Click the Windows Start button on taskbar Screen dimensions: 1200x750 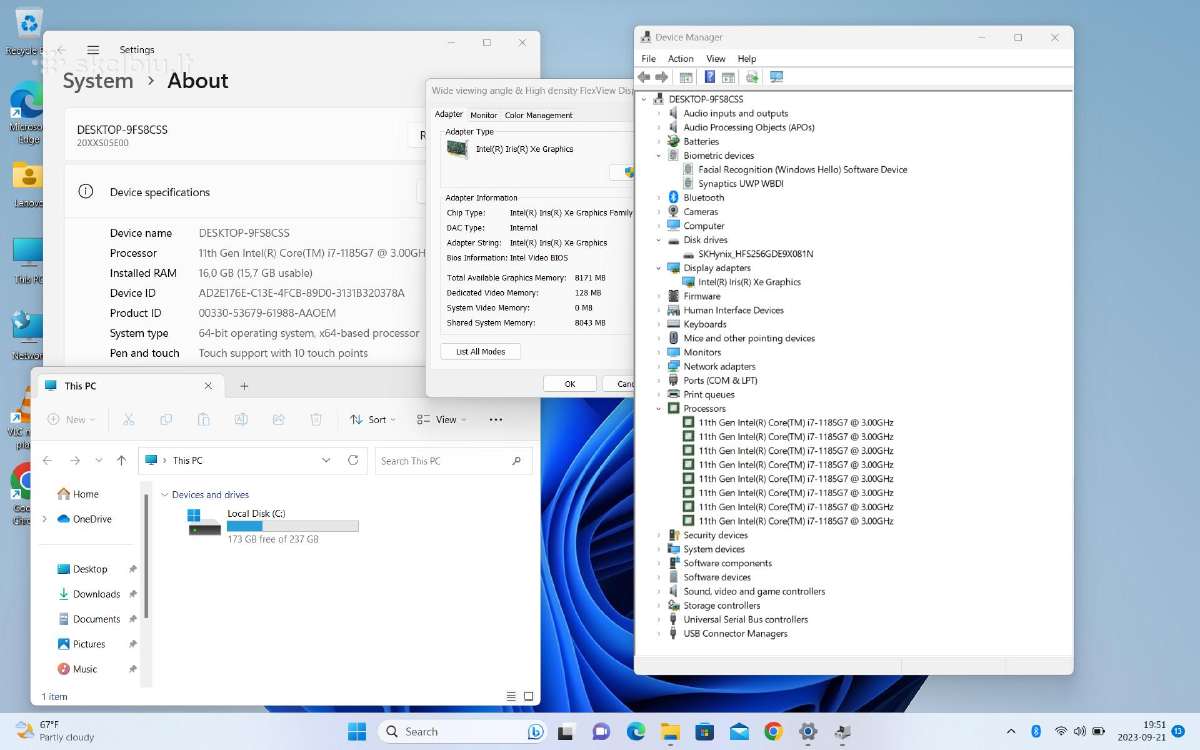coord(357,731)
